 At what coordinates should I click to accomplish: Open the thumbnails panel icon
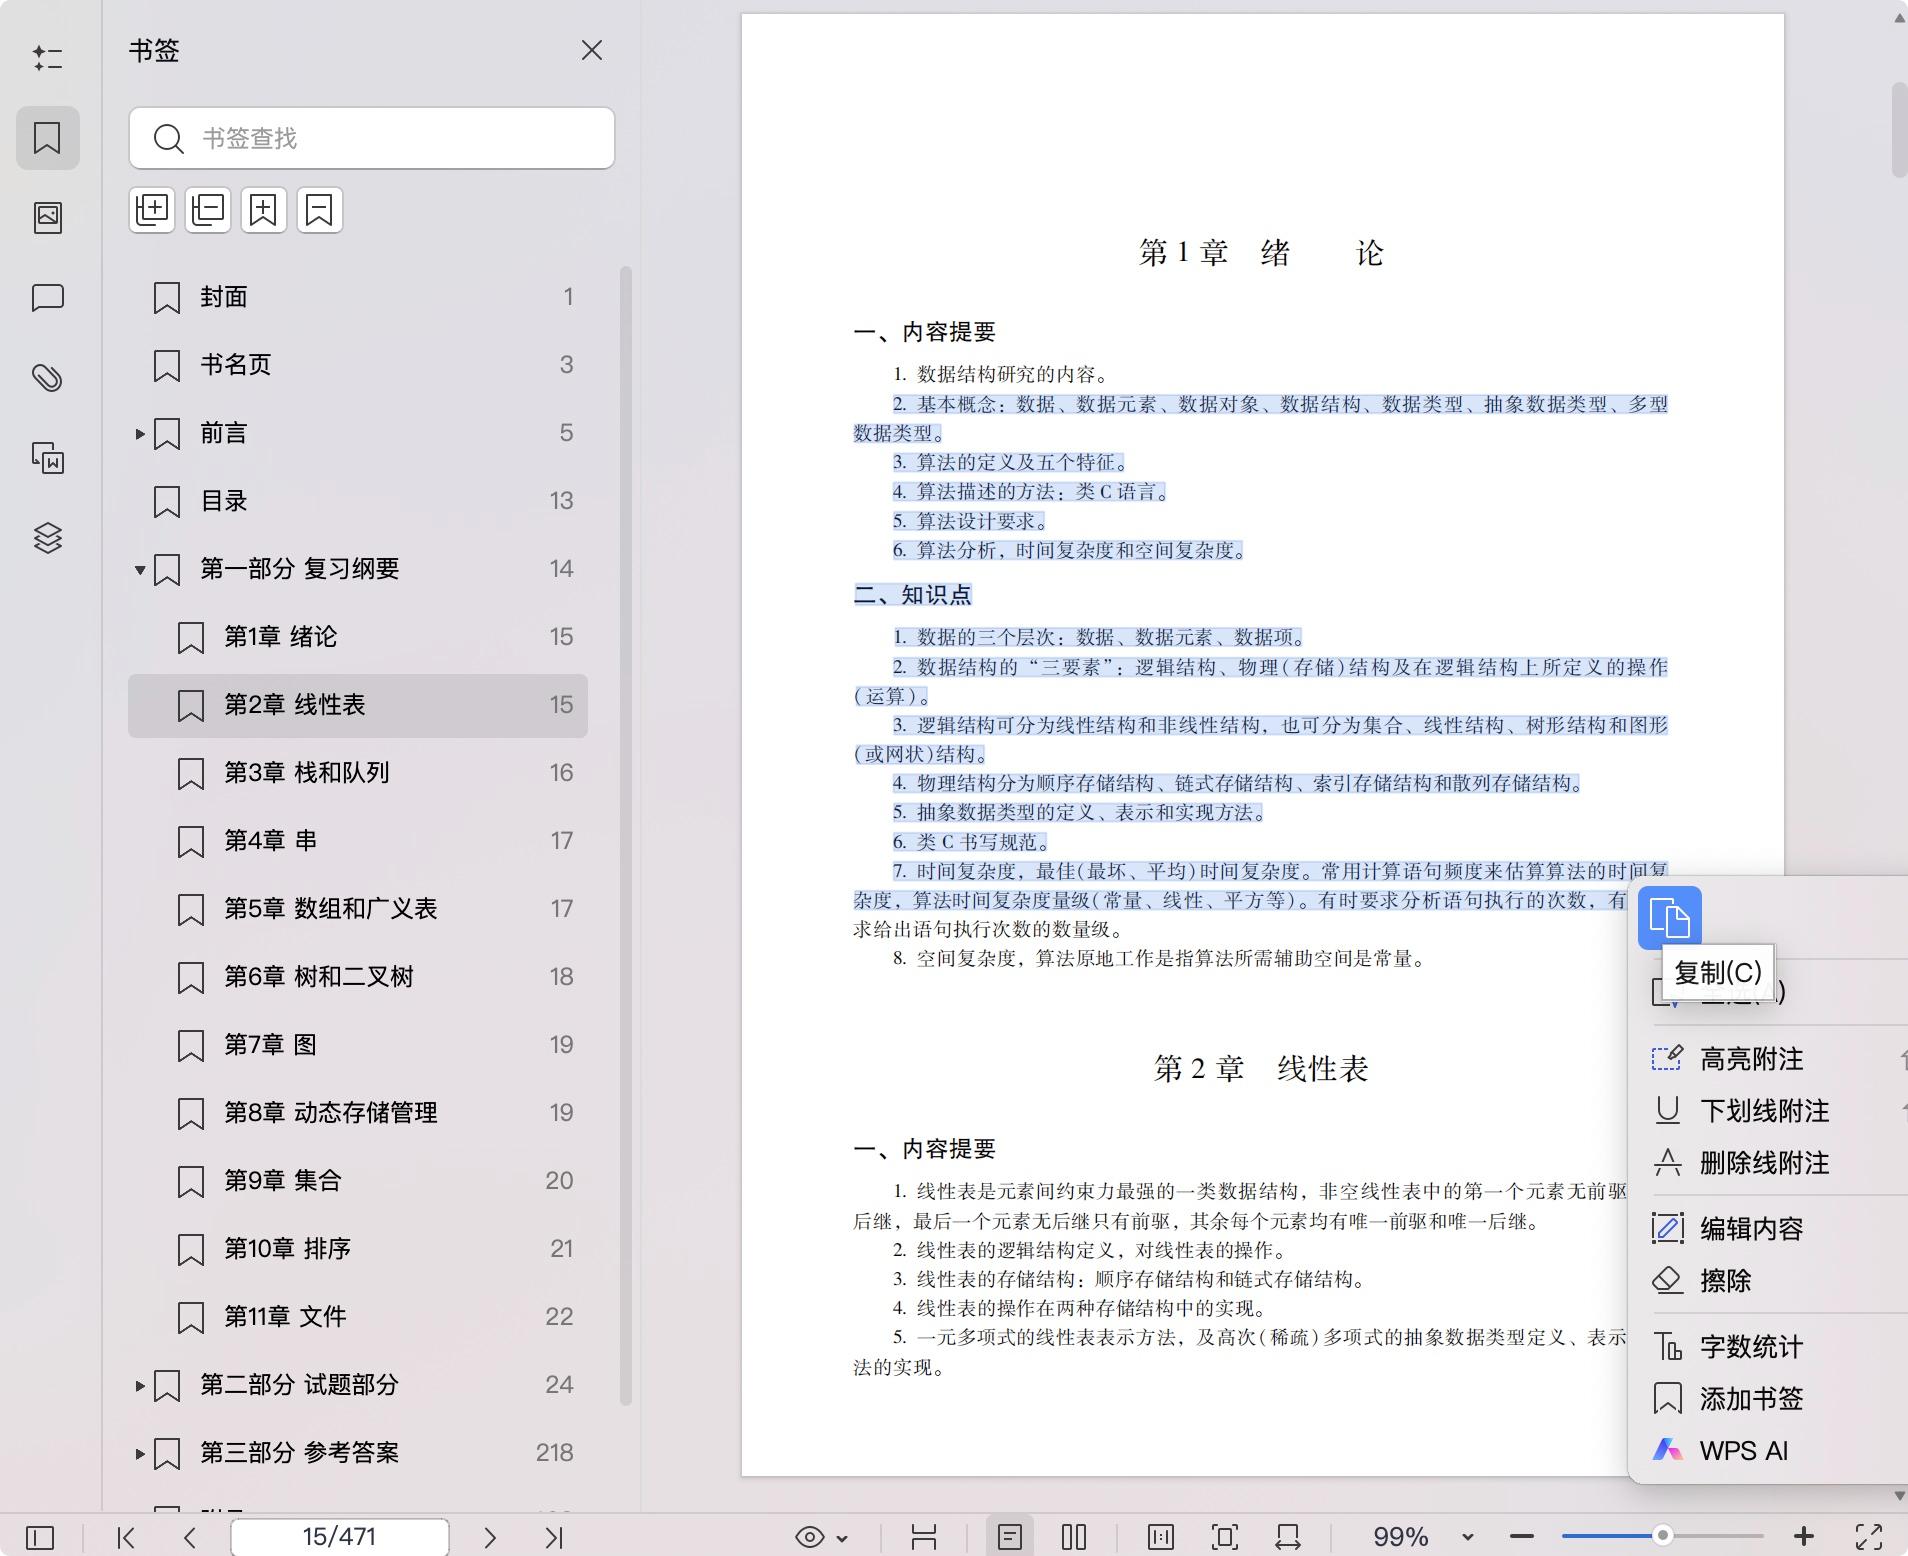click(x=47, y=217)
